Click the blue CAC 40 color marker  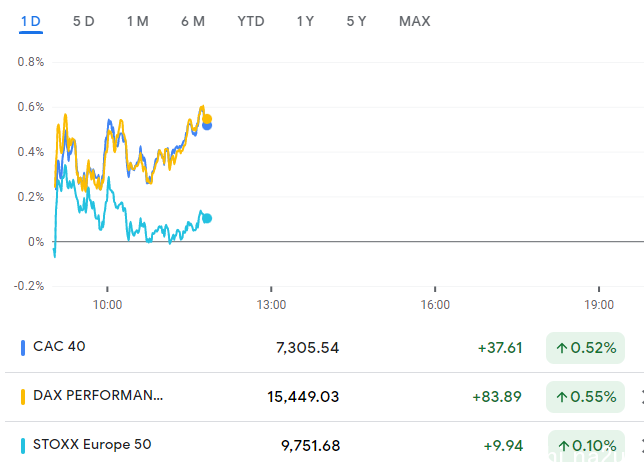tap(23, 348)
